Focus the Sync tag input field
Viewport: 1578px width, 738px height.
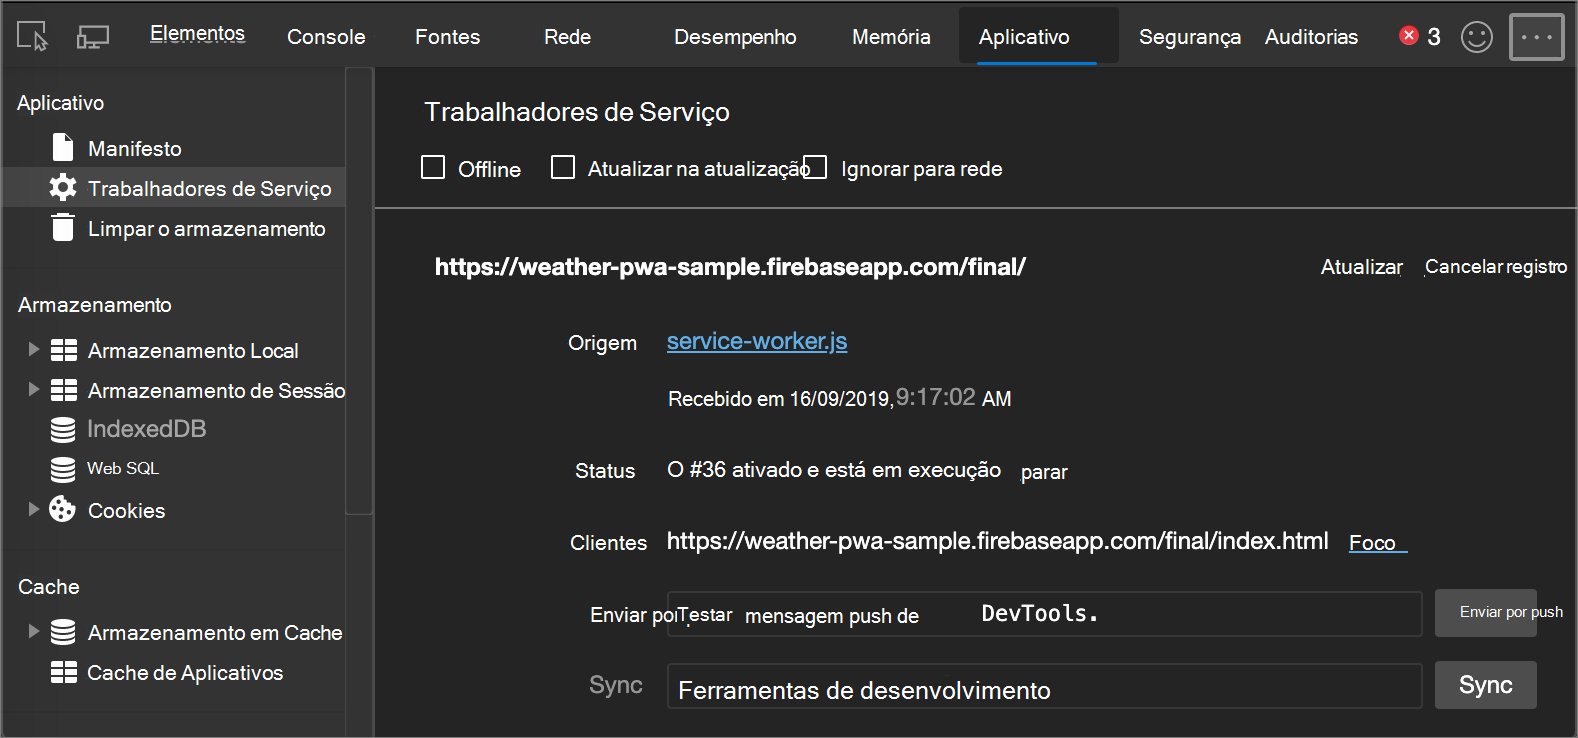(x=1044, y=686)
